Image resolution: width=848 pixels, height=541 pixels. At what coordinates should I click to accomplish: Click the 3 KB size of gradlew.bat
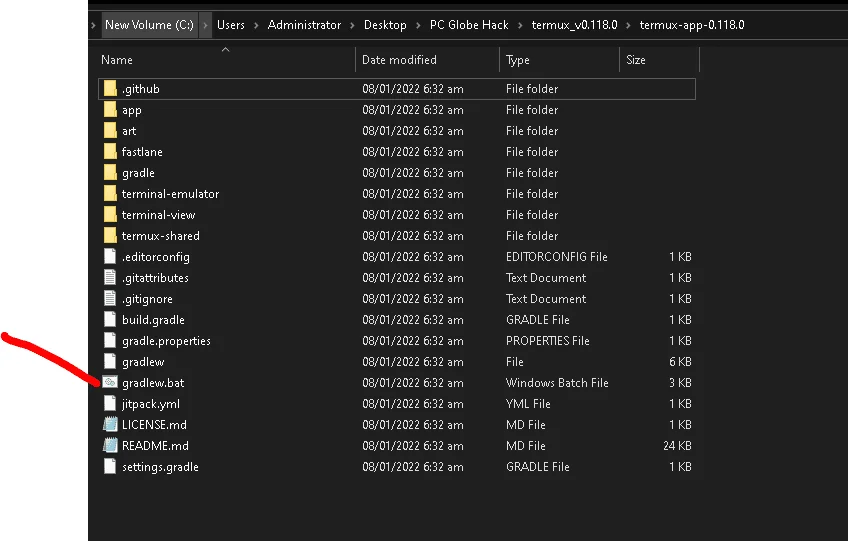point(680,383)
